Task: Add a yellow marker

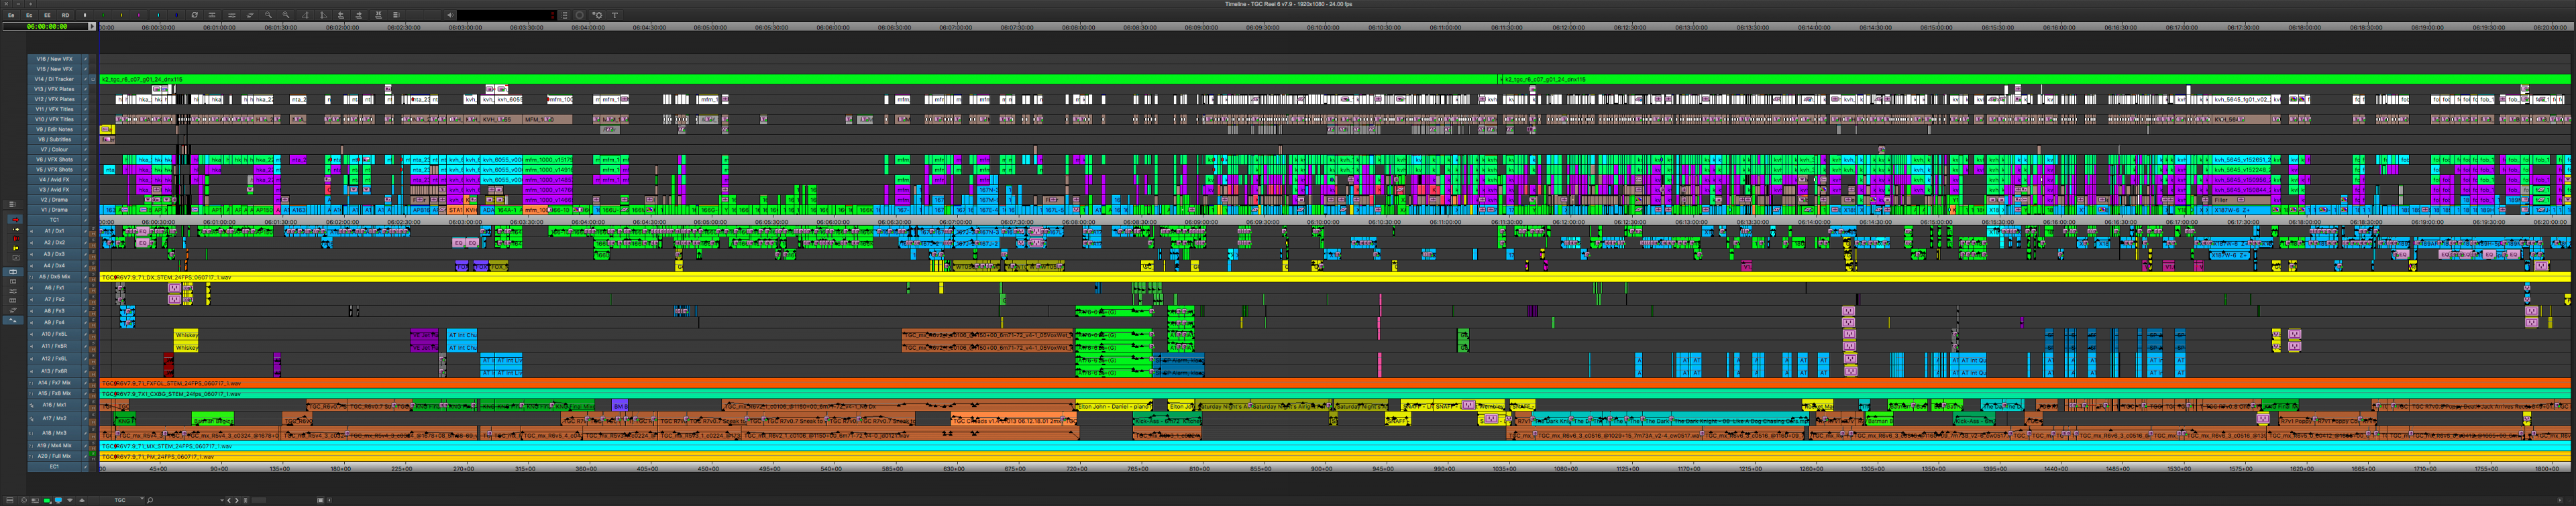Action: coord(121,16)
